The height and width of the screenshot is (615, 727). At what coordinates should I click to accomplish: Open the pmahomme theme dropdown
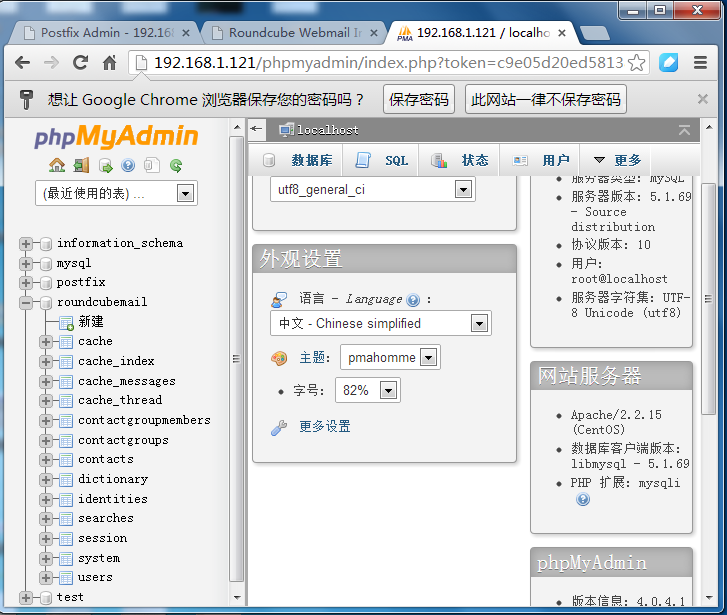(390, 357)
